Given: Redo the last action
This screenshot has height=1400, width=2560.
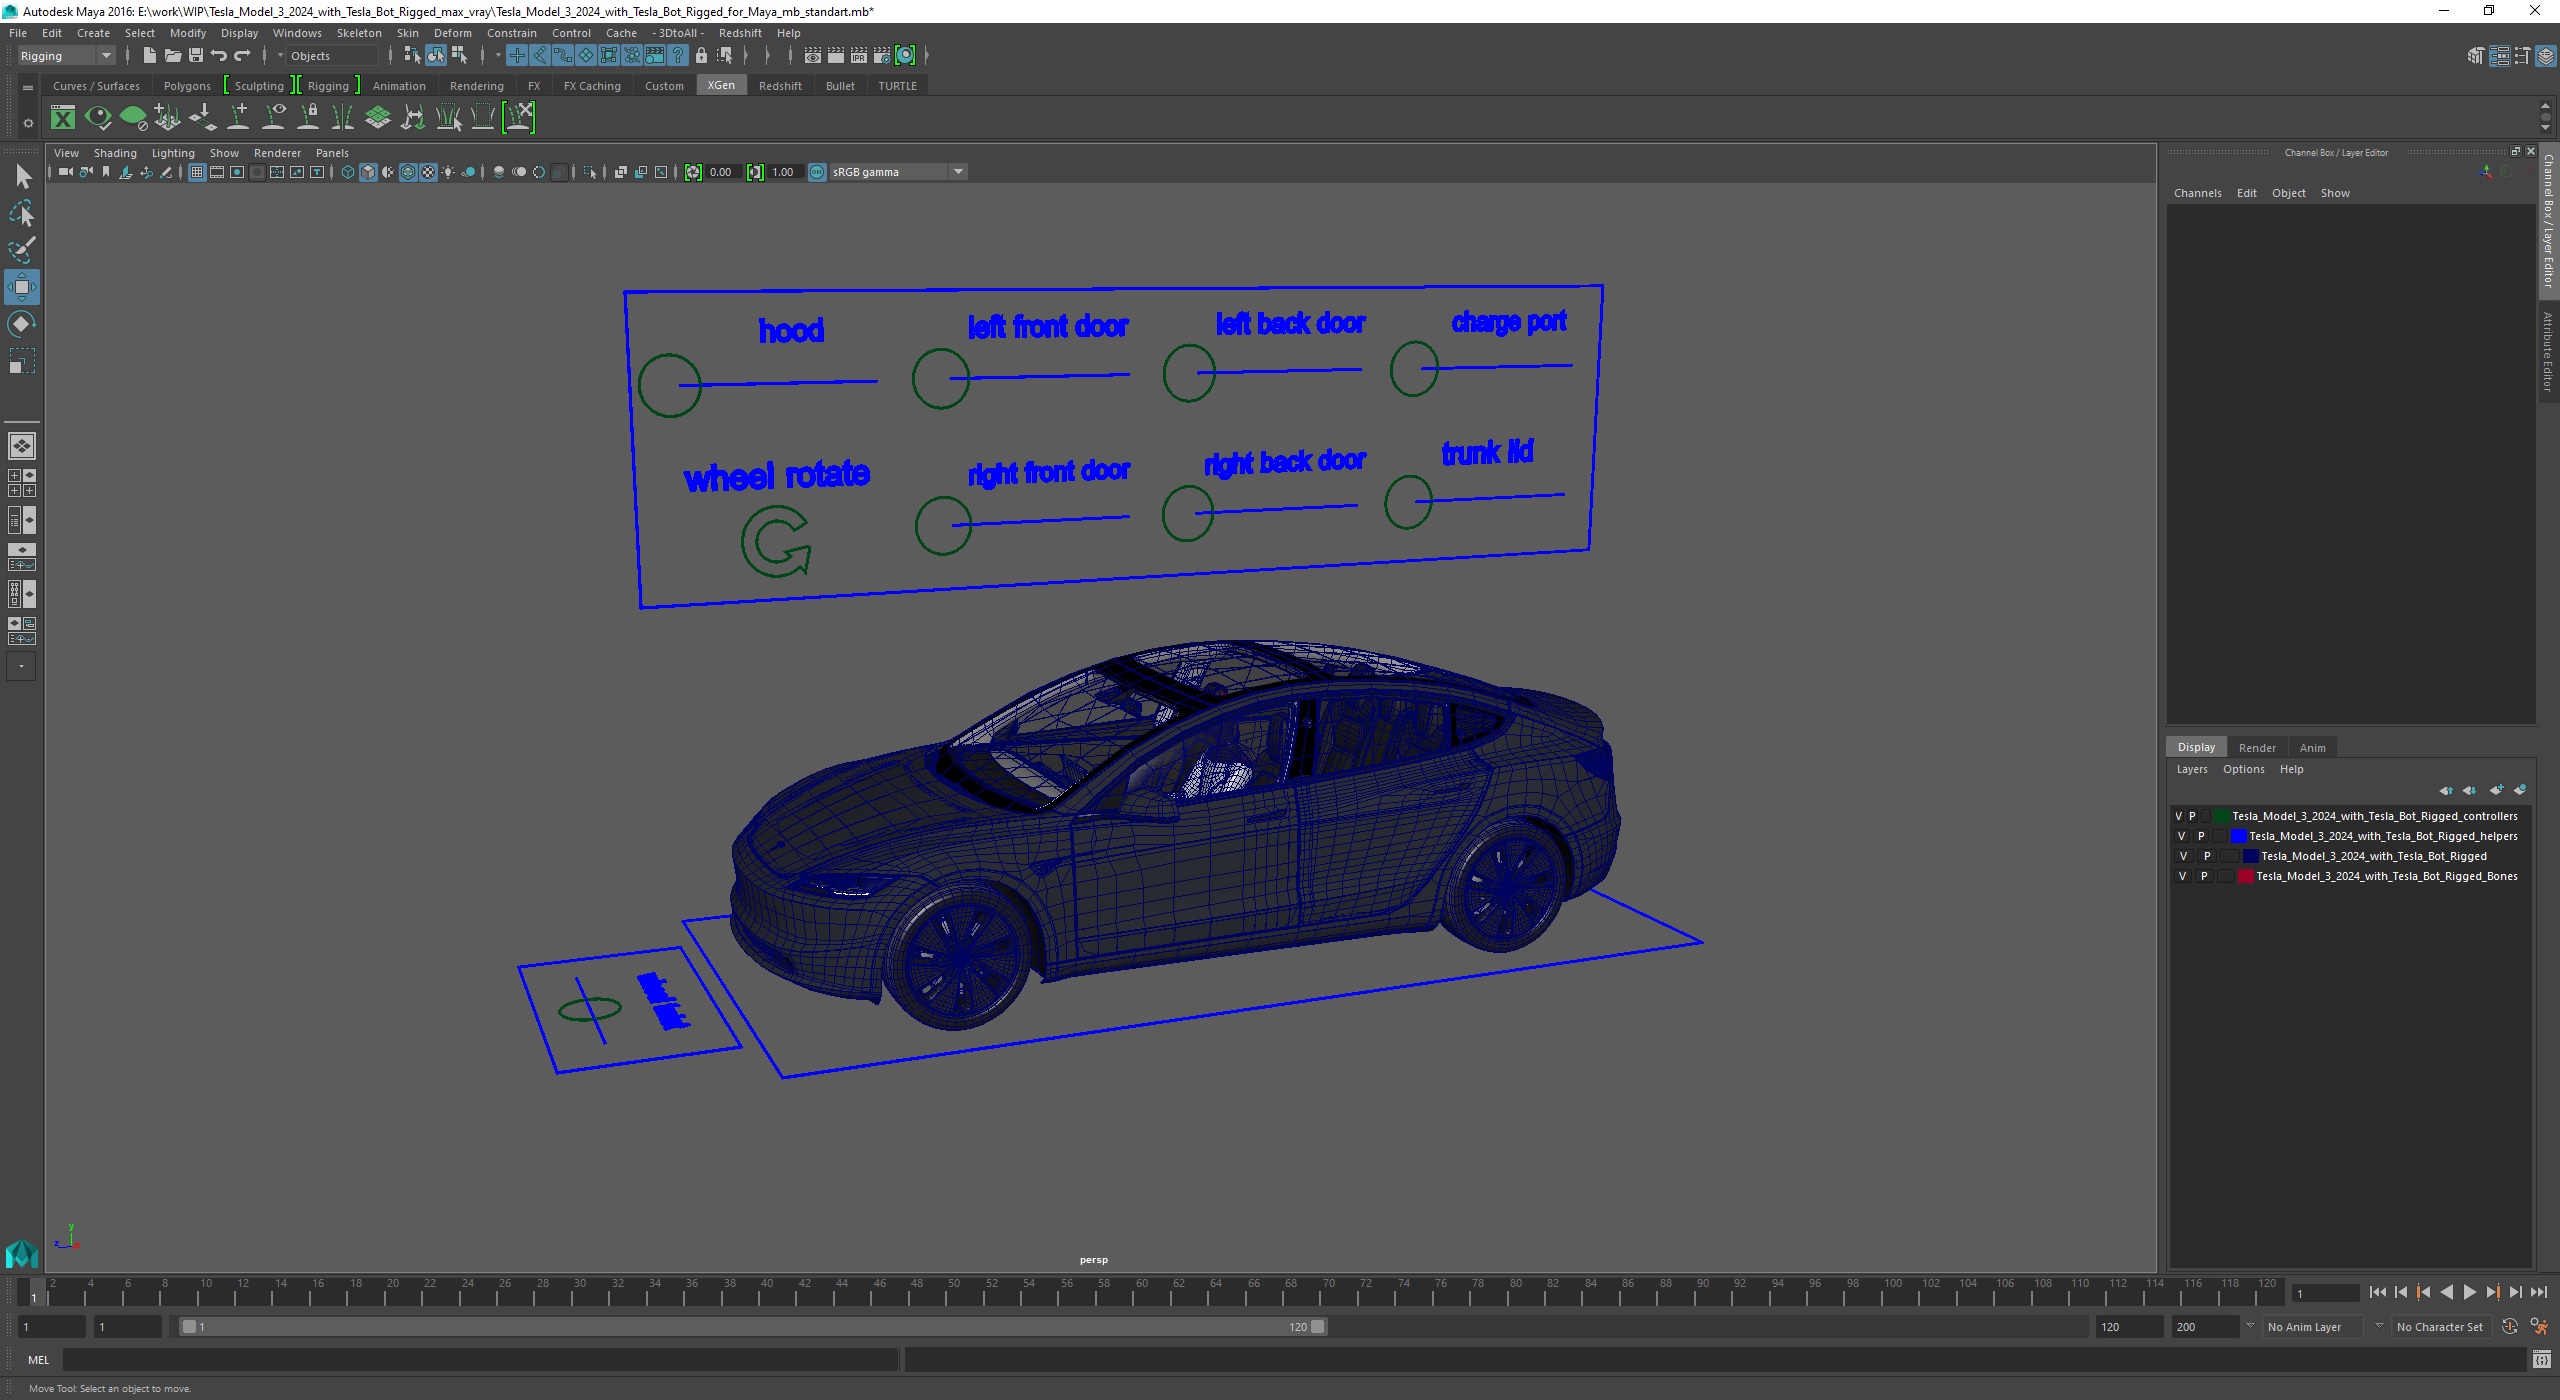Looking at the screenshot, I should click(242, 56).
